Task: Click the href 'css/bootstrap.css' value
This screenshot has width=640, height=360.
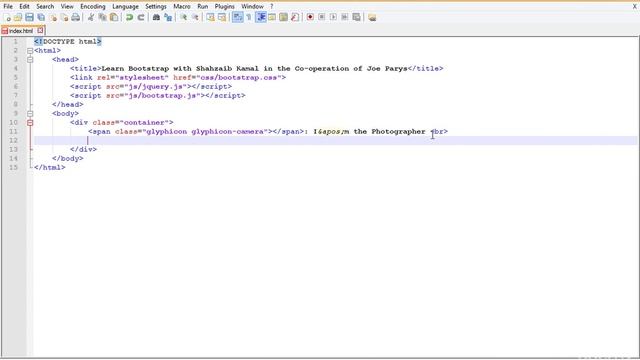Action: 238,78
